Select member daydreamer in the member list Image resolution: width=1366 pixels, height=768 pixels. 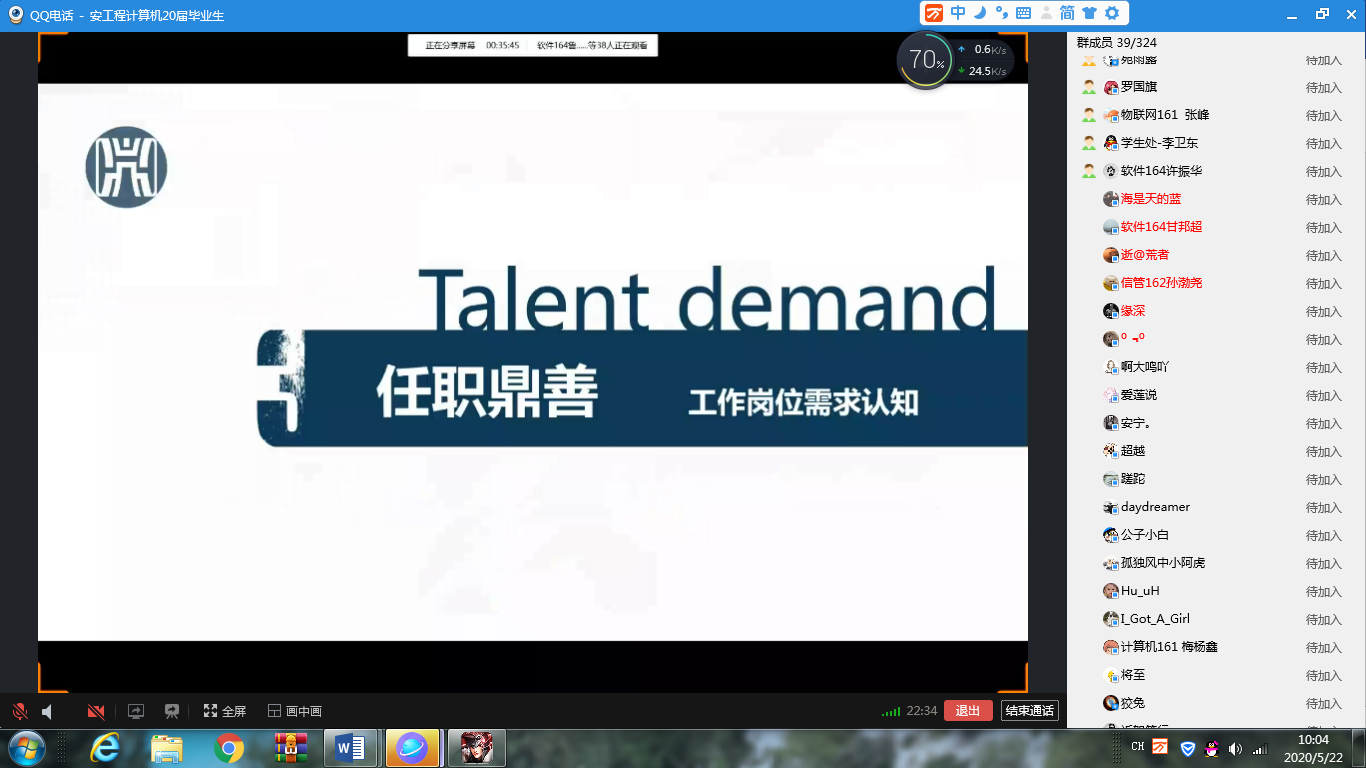pos(1155,507)
